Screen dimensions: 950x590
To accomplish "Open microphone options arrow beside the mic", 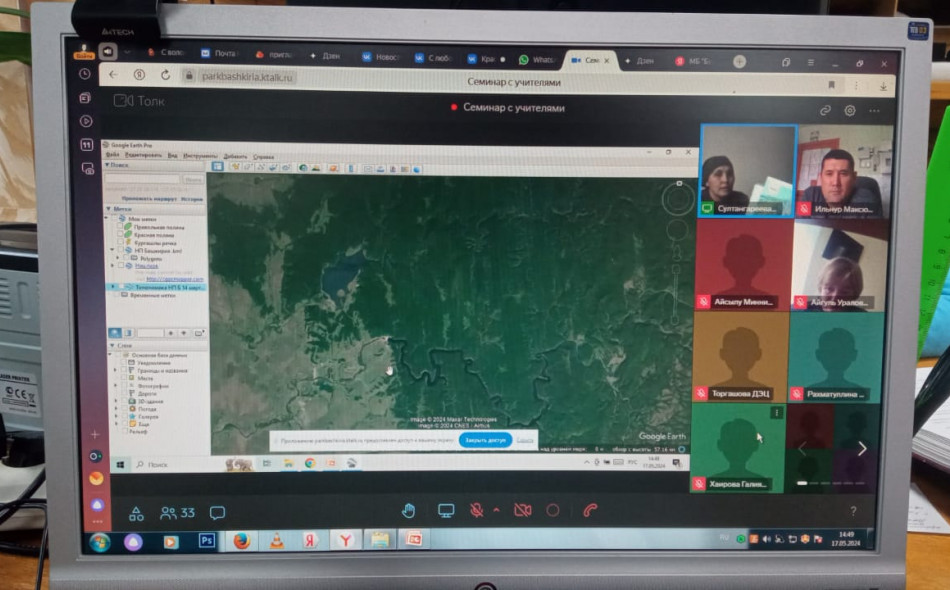I will click(496, 510).
